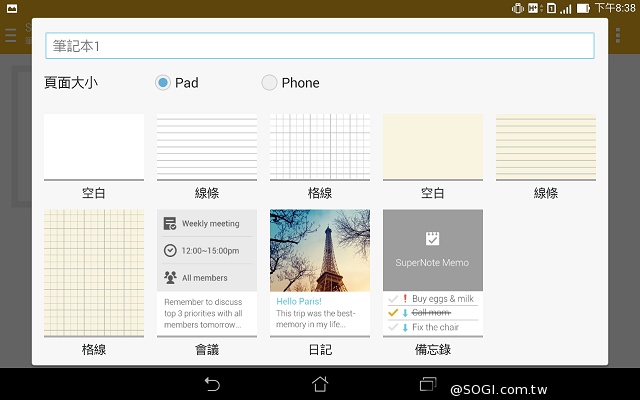Screen dimensions: 640x400
Task: Open the hamburger menu behind the dialog
Action: pyautogui.click(x=11, y=36)
